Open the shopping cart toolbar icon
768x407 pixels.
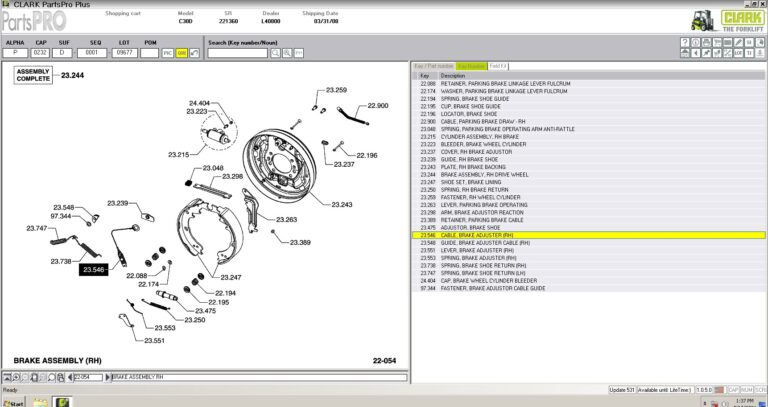click(717, 42)
